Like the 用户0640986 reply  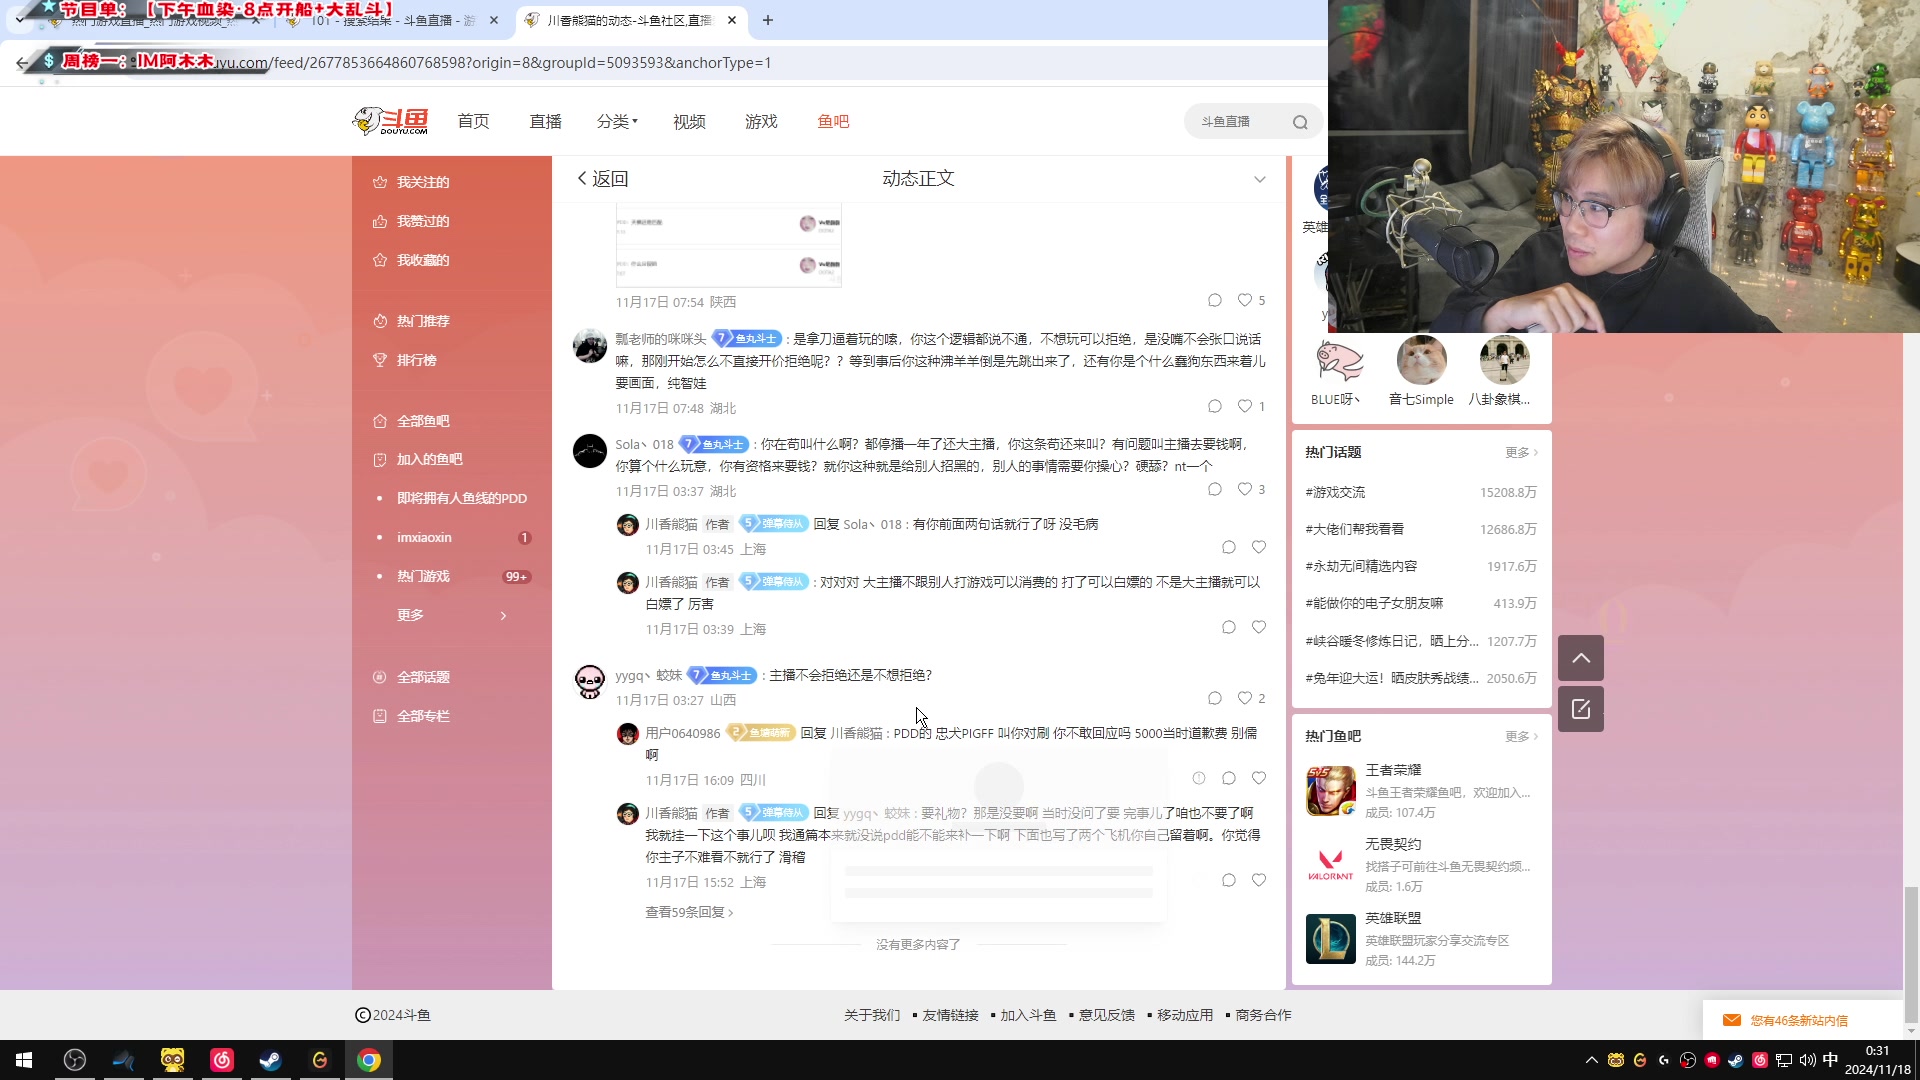click(1259, 778)
